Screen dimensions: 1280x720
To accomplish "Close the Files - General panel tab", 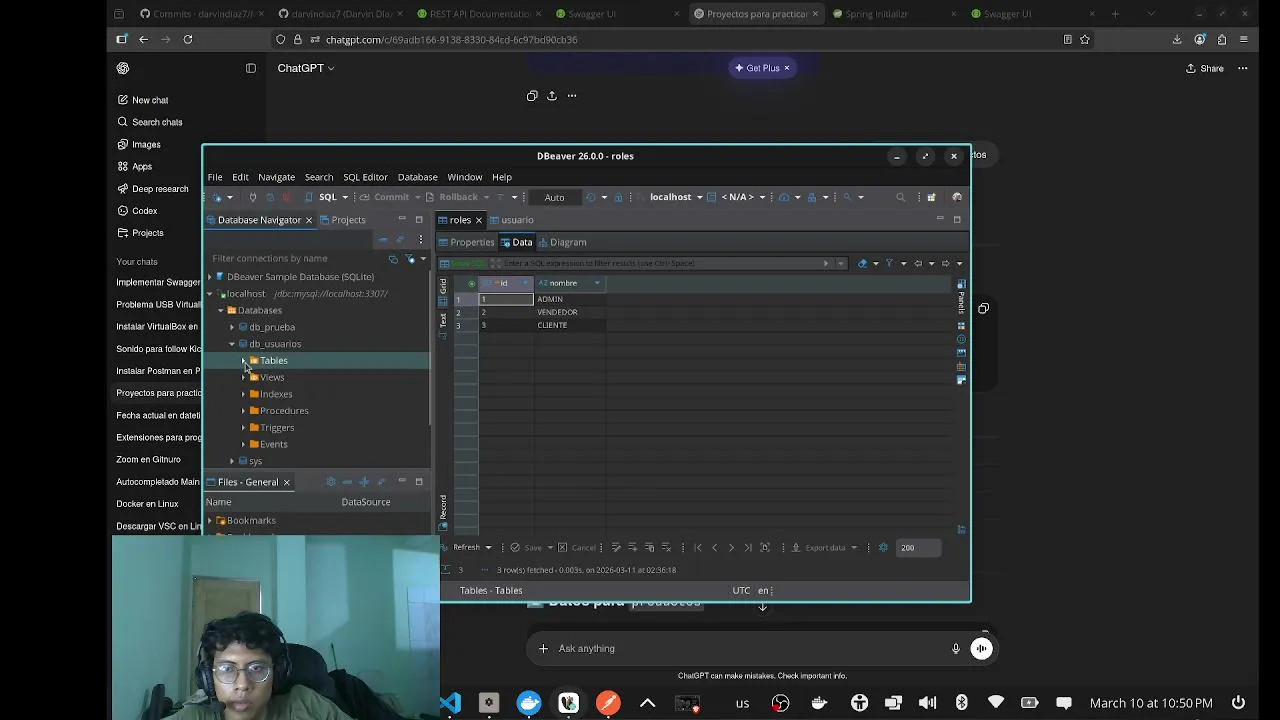I will [x=286, y=482].
